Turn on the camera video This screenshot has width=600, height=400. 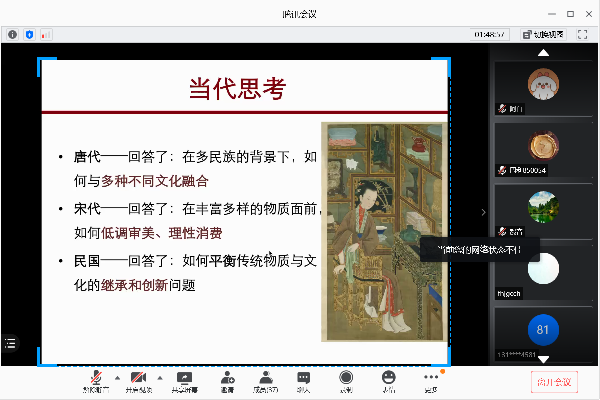pos(138,377)
